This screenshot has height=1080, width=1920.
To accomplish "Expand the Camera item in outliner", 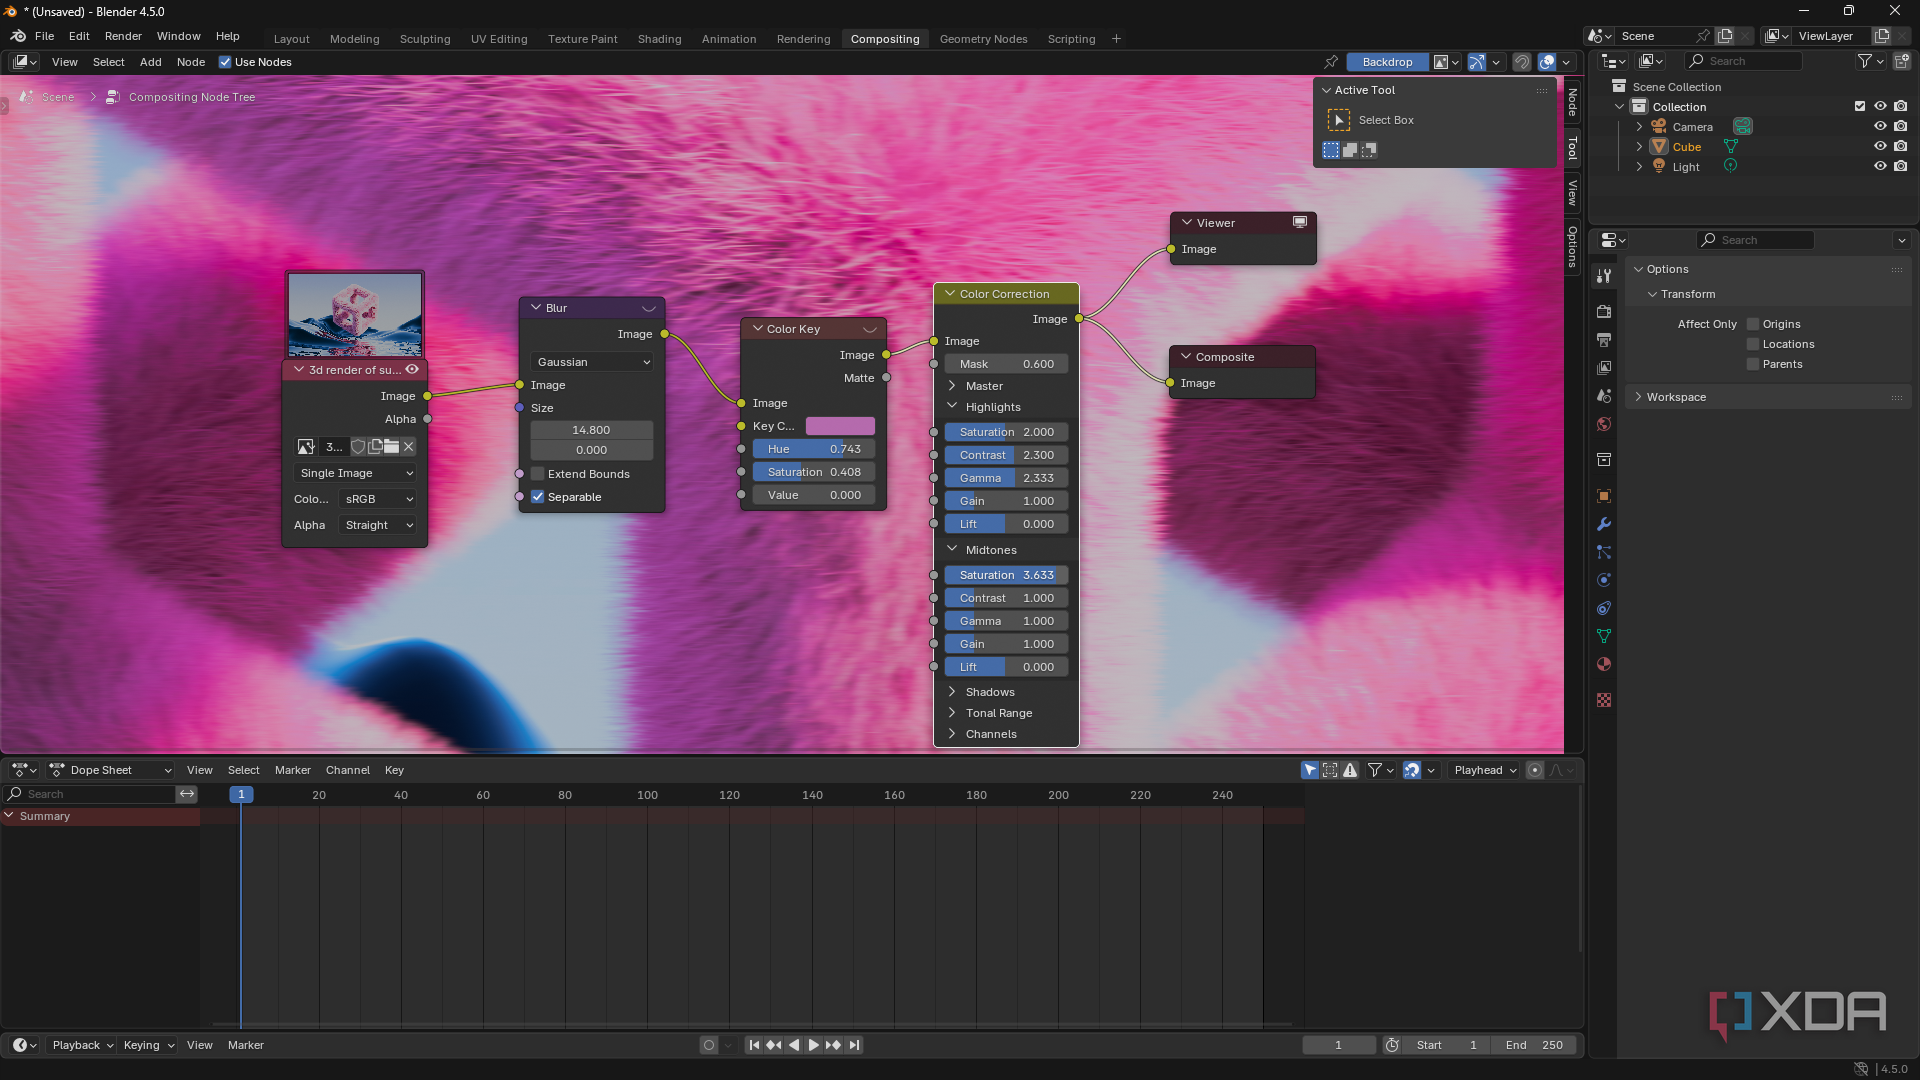I will (x=1639, y=127).
